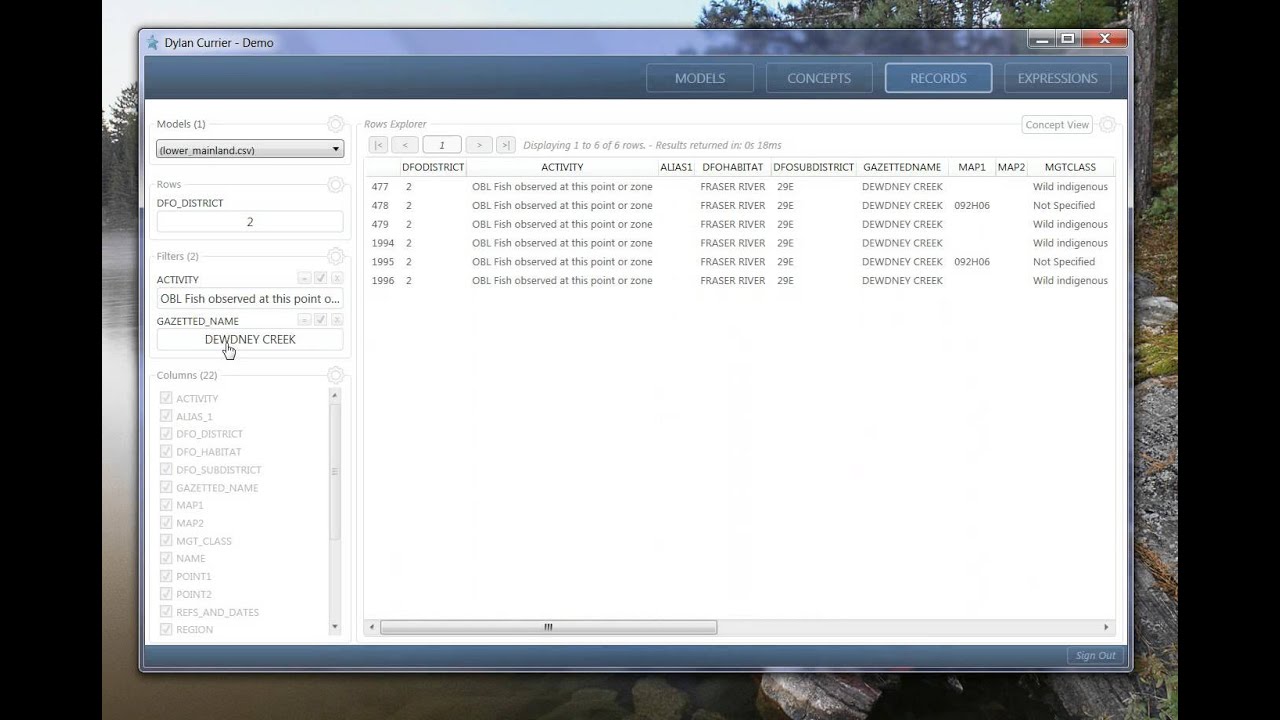This screenshot has height=720, width=1280.
Task: Toggle the ACTIVITY column checkbox
Action: 166,398
